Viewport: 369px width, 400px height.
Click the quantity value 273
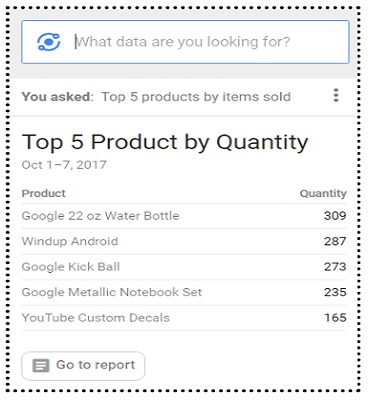335,267
